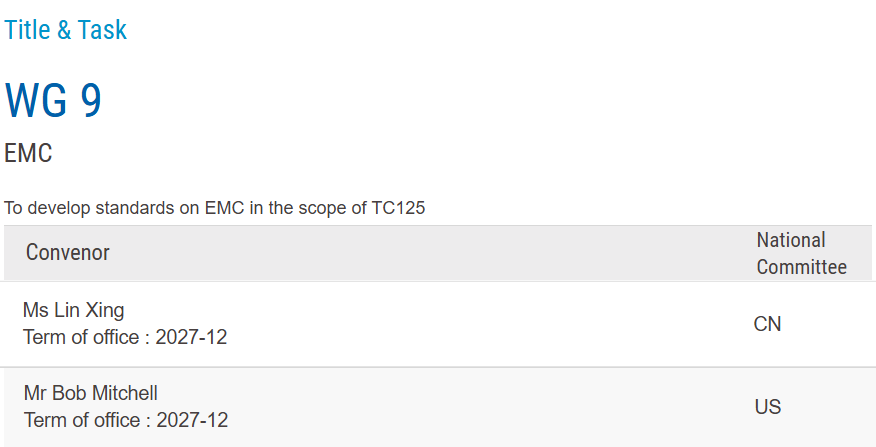Click the number 9 in the WG title
The image size is (876, 447).
tap(90, 101)
